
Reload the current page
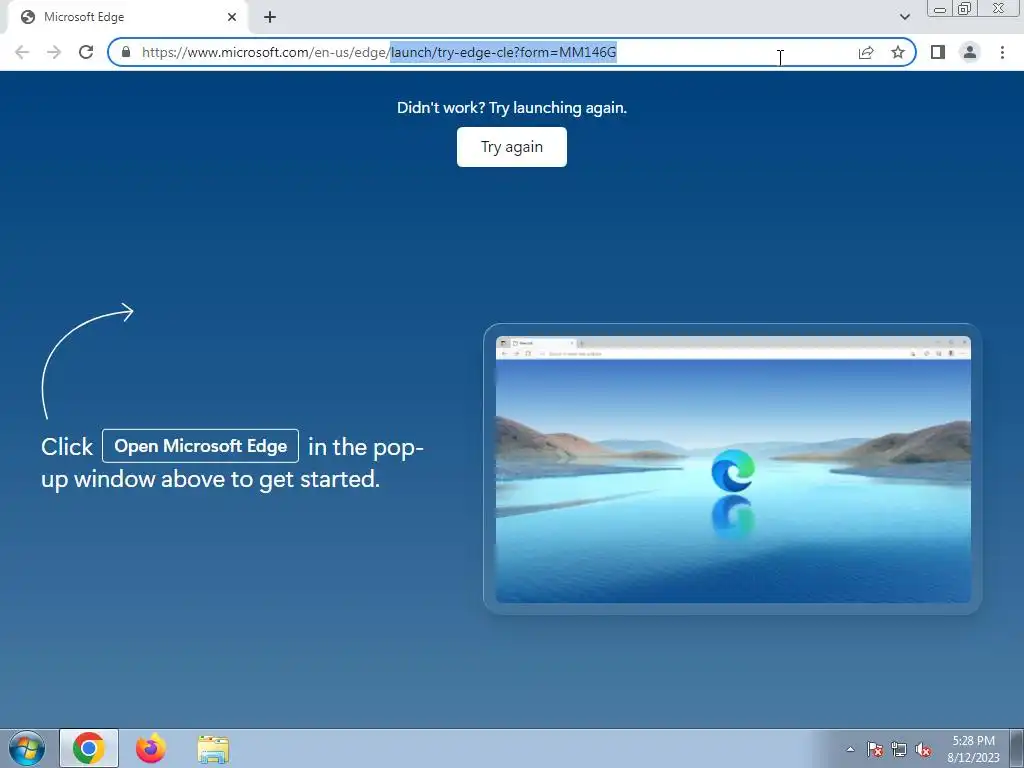[86, 52]
